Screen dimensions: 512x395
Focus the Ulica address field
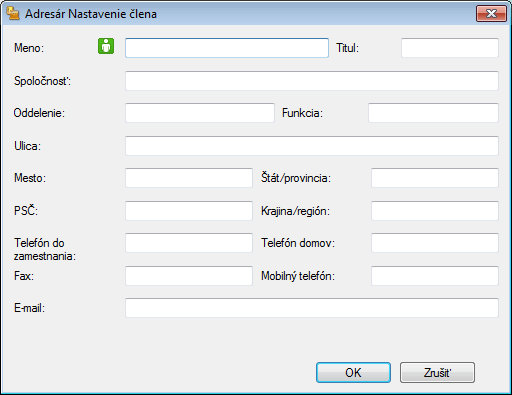tap(312, 146)
